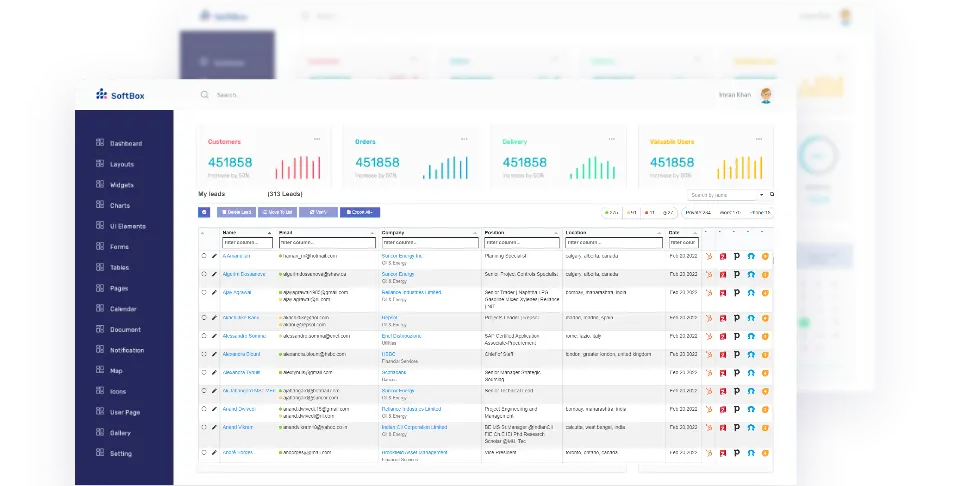Click the Name column filter field
956x486 pixels.
click(248, 243)
